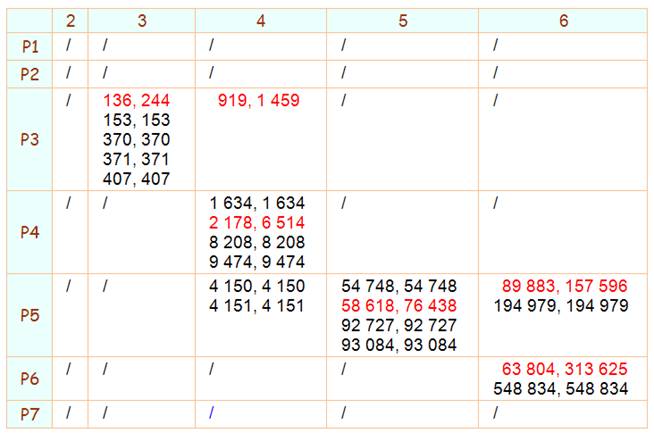Screen dimensions: 654x433
Task: Click the P1 row header
Action: pos(29,46)
